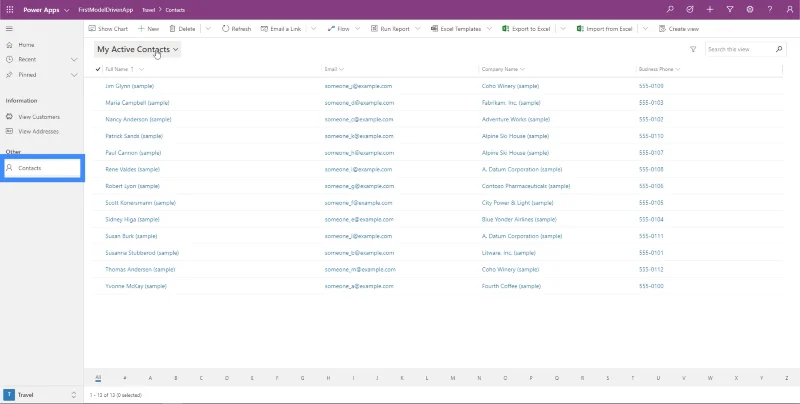The image size is (800, 404).
Task: Click Export to Excel
Action: (x=526, y=29)
